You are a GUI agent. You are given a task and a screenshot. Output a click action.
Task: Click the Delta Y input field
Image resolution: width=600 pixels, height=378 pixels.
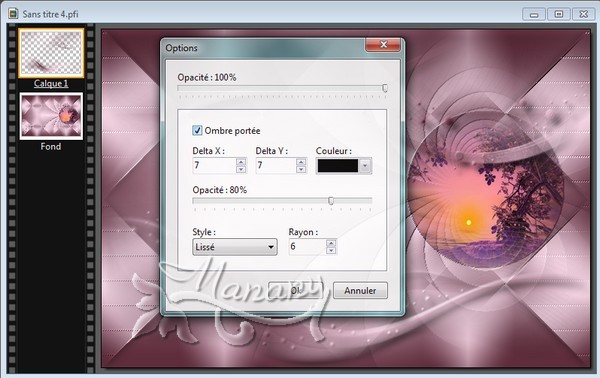click(x=276, y=165)
